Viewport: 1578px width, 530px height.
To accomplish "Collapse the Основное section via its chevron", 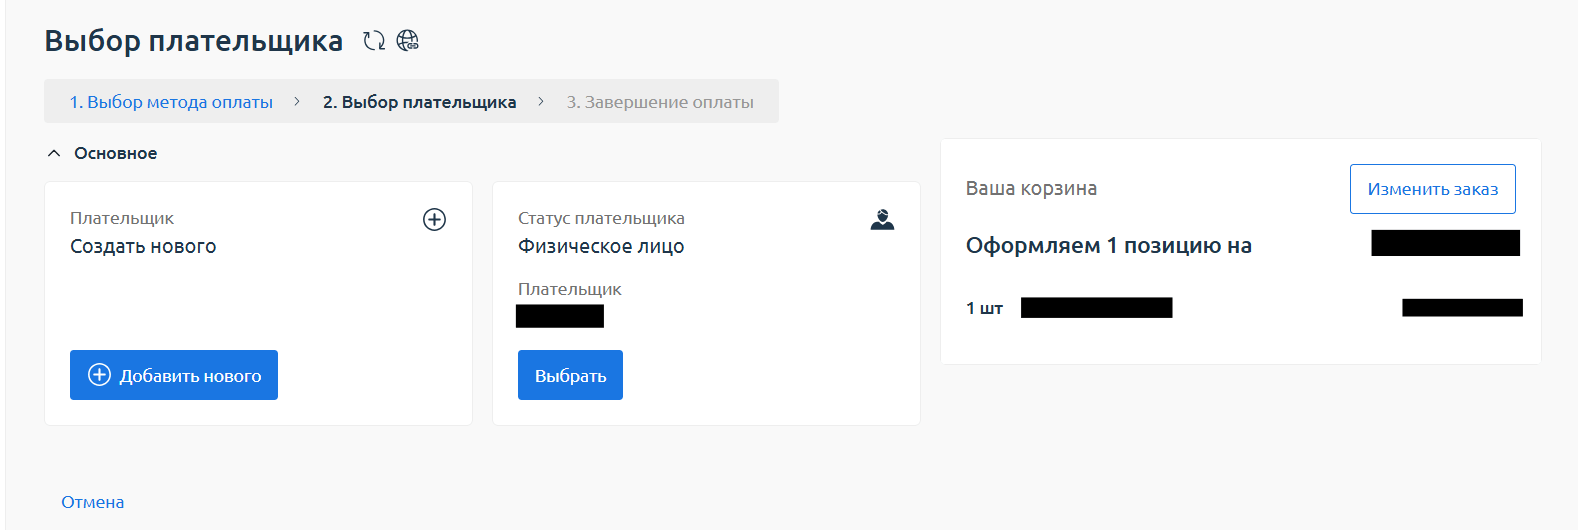I will tap(54, 154).
